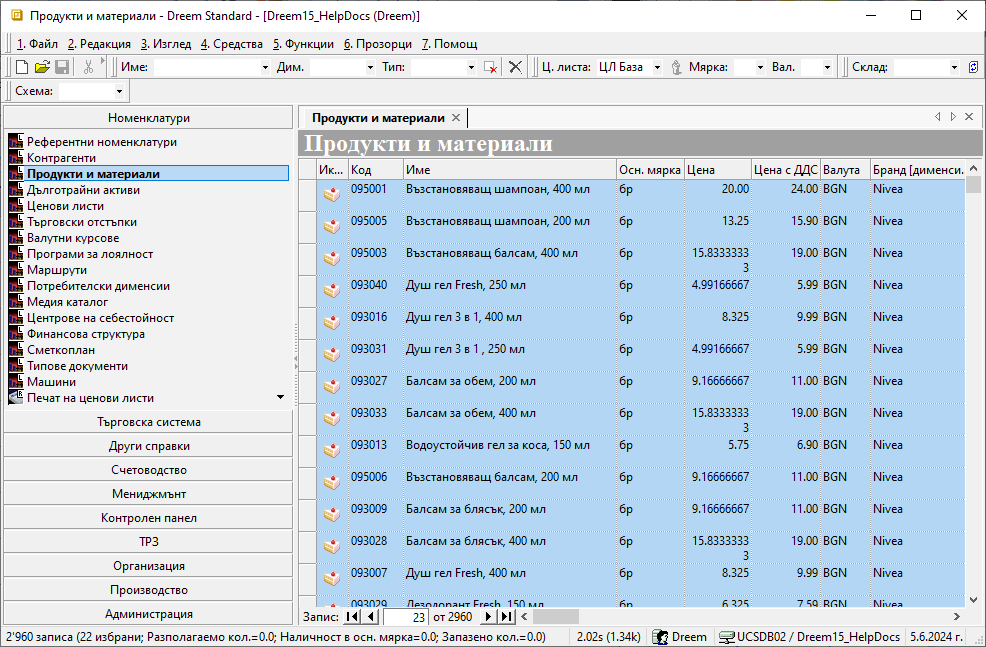986x647 pixels.
Task: Select Контрагенти in the nomenclature list
Action: (x=61, y=158)
